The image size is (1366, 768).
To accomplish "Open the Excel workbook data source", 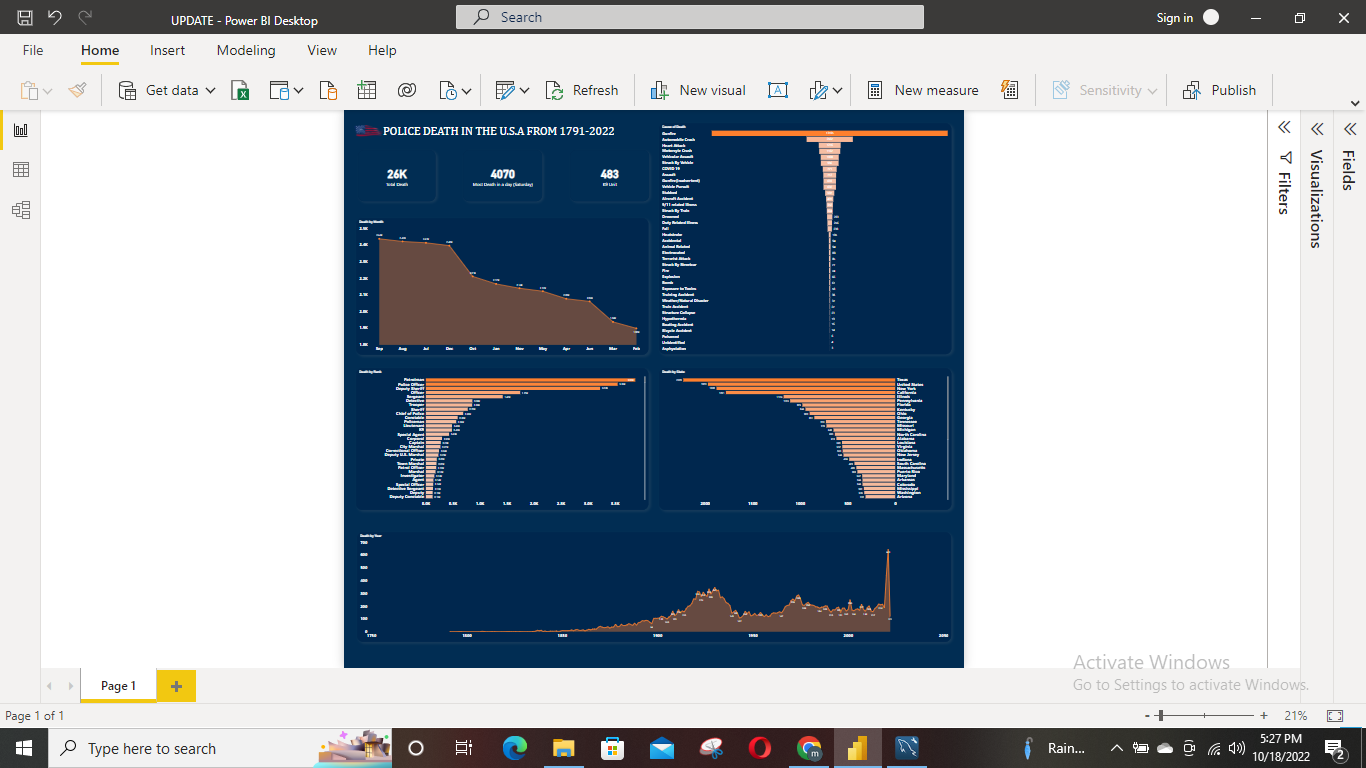I will 240,90.
